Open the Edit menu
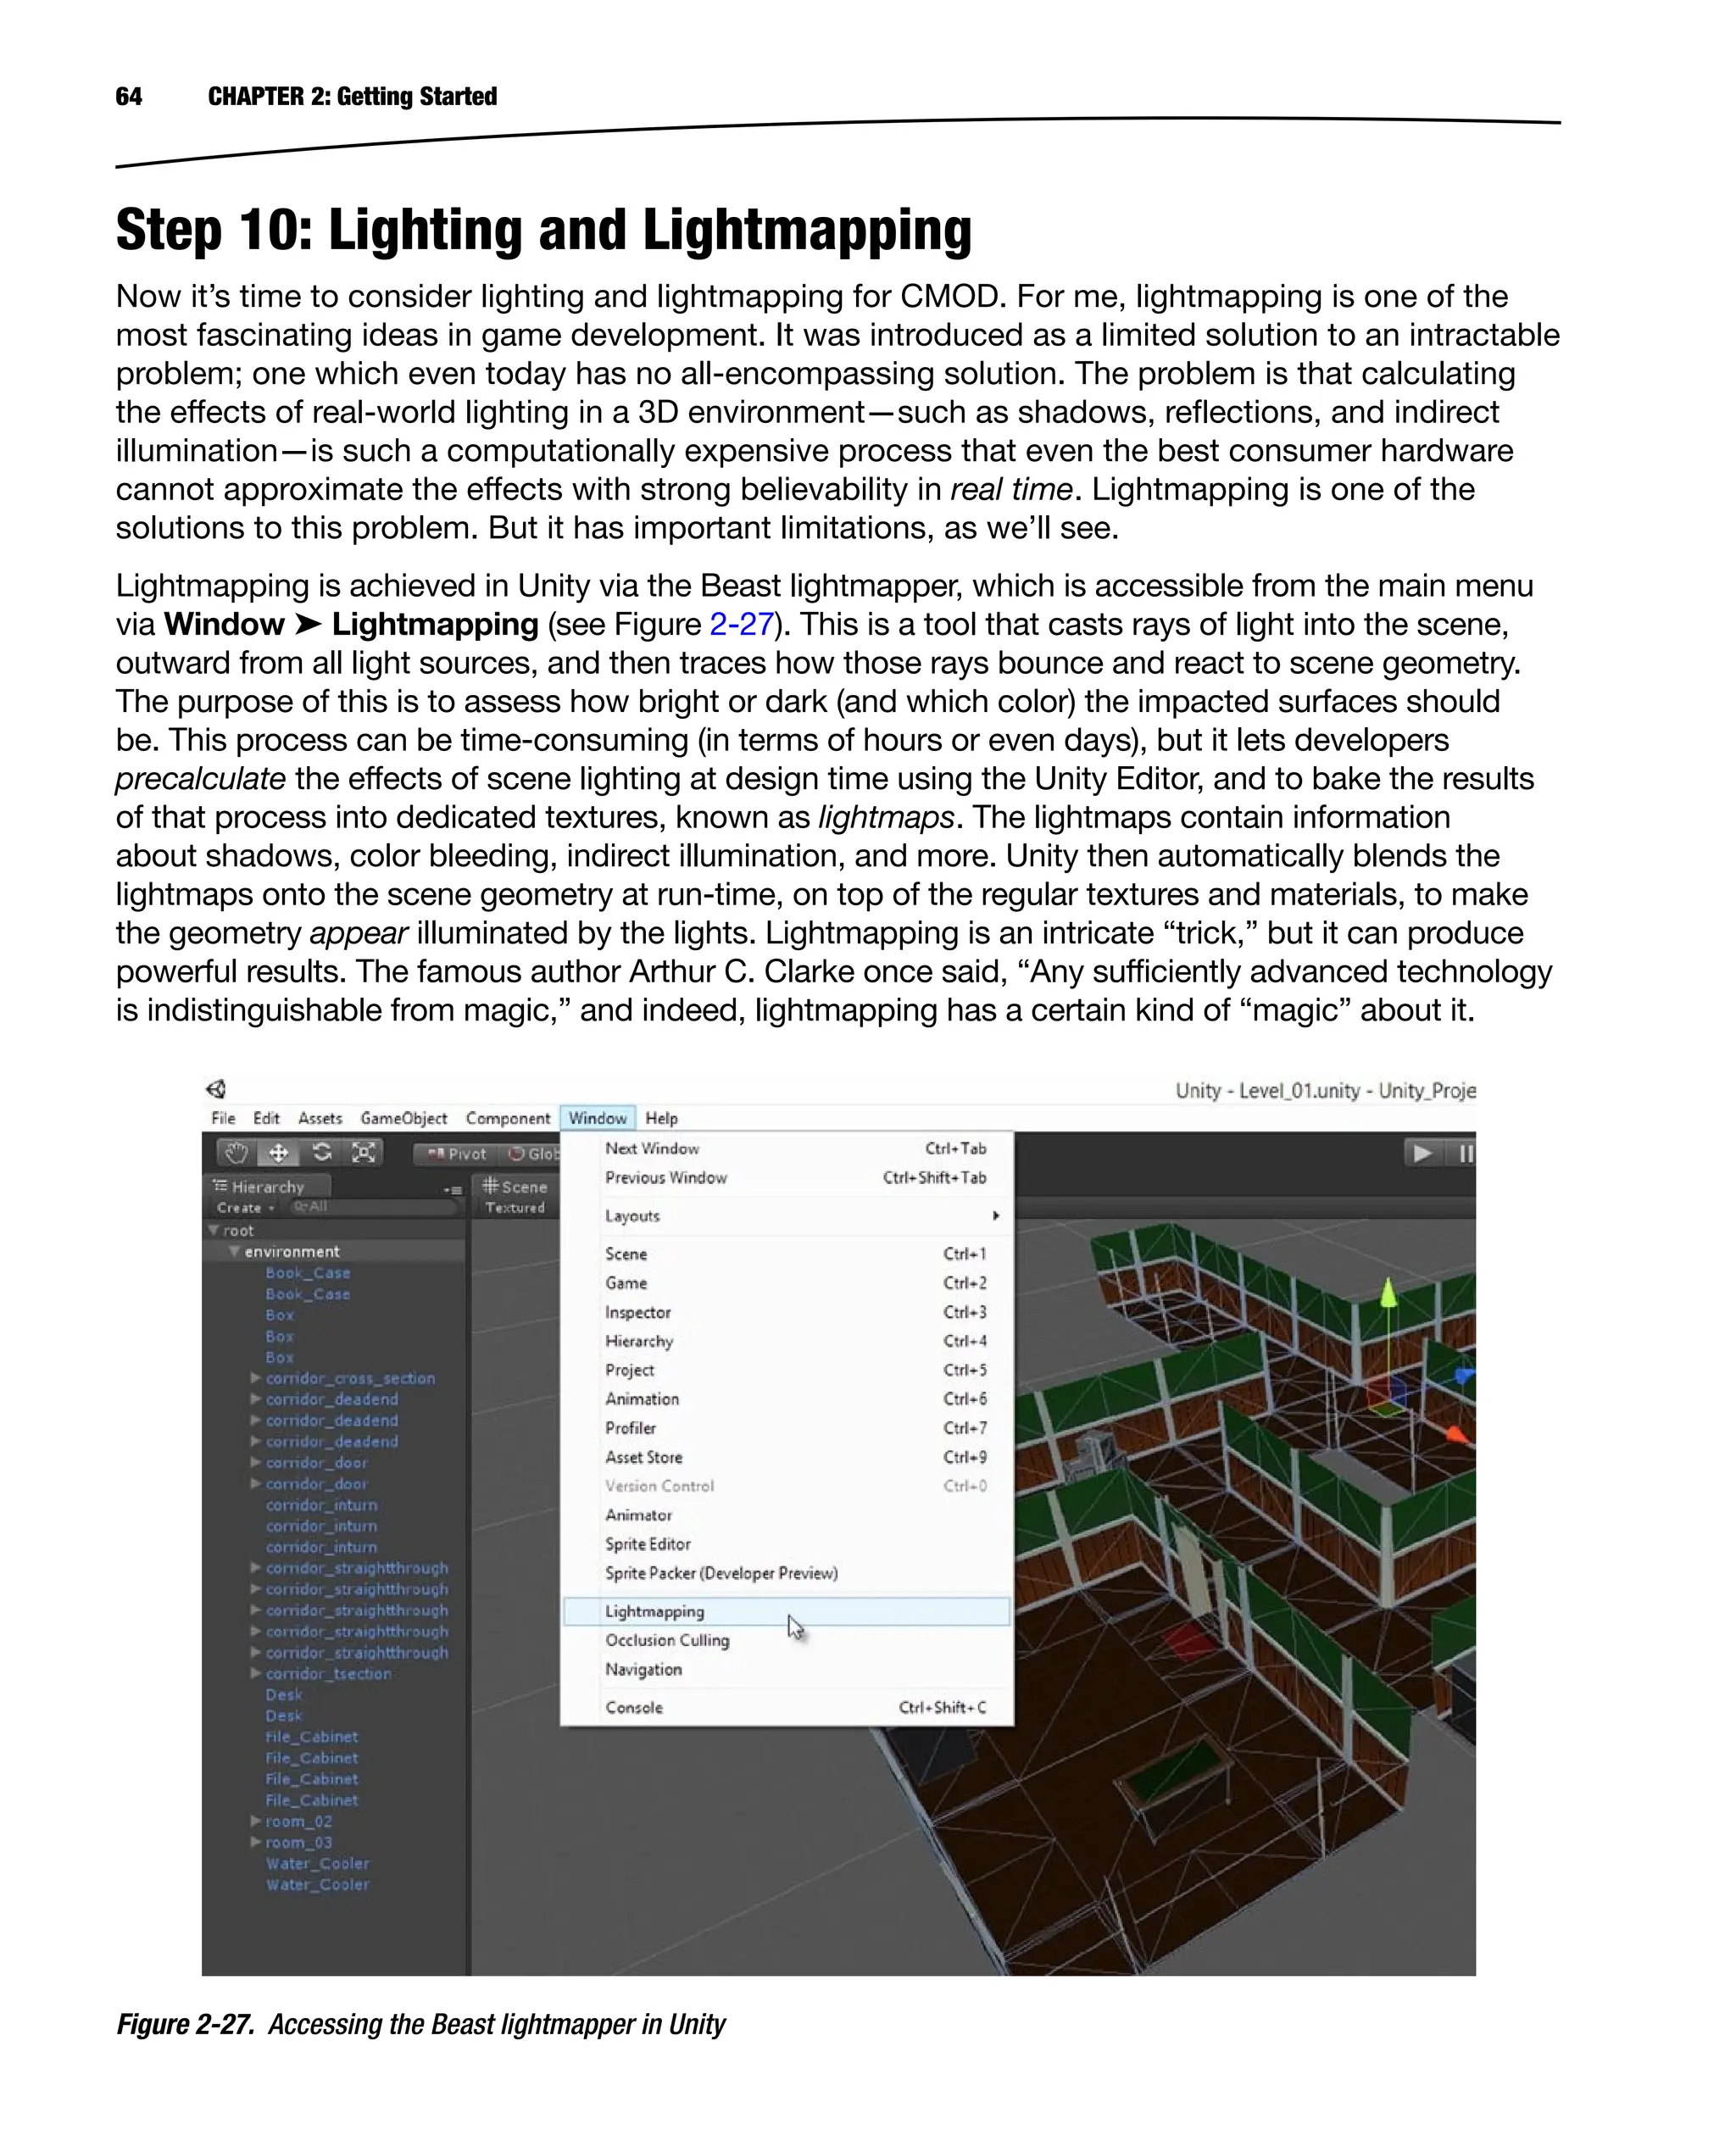 [266, 1118]
